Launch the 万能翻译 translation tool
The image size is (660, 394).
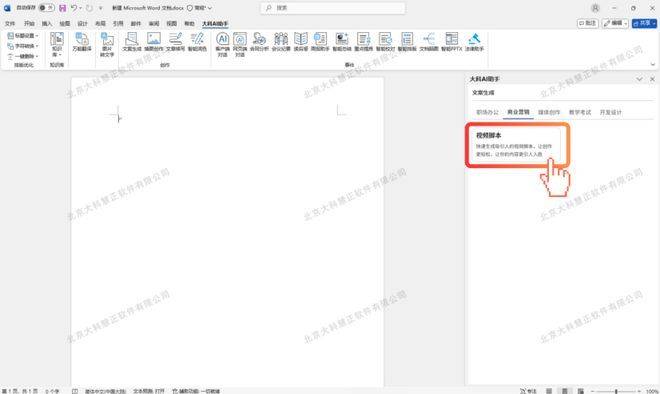pyautogui.click(x=82, y=42)
